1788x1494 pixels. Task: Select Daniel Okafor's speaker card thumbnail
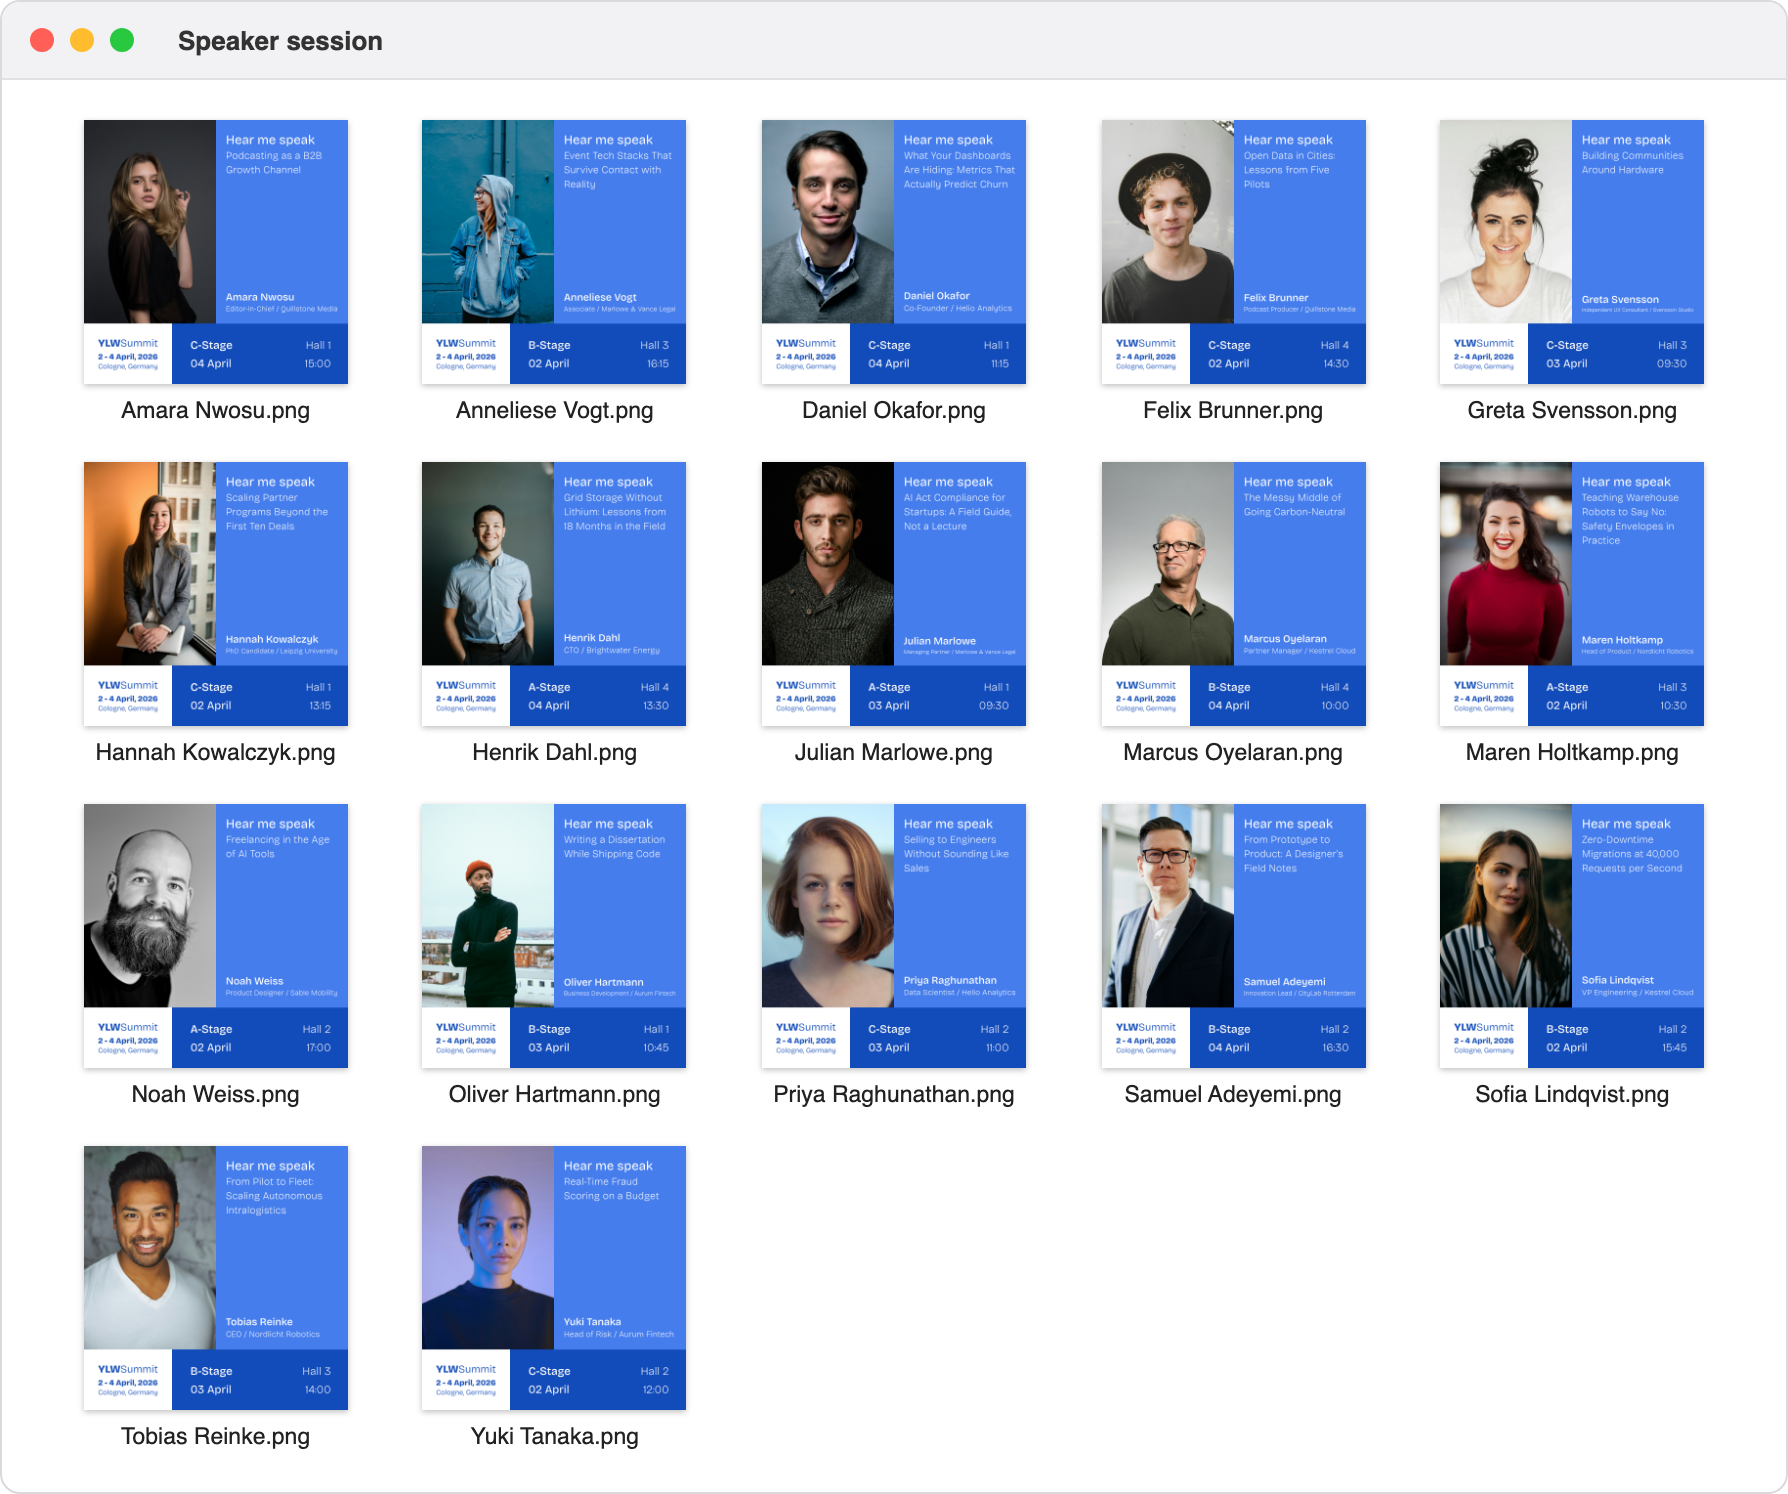pos(894,252)
